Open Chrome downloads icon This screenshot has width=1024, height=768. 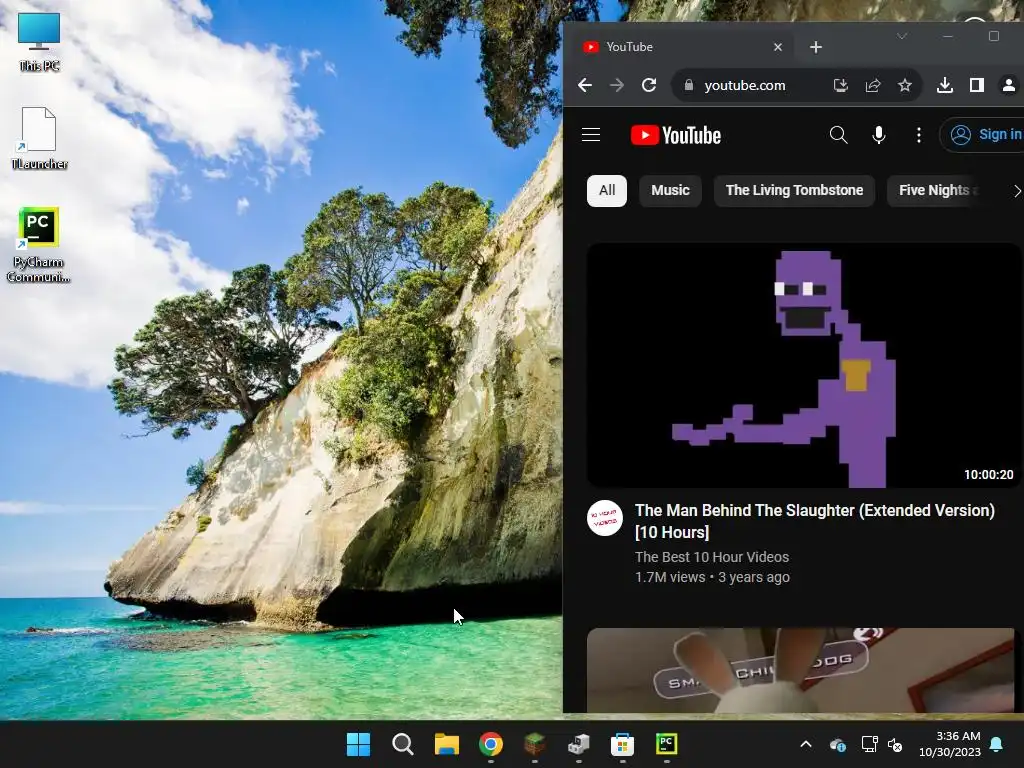coord(944,86)
